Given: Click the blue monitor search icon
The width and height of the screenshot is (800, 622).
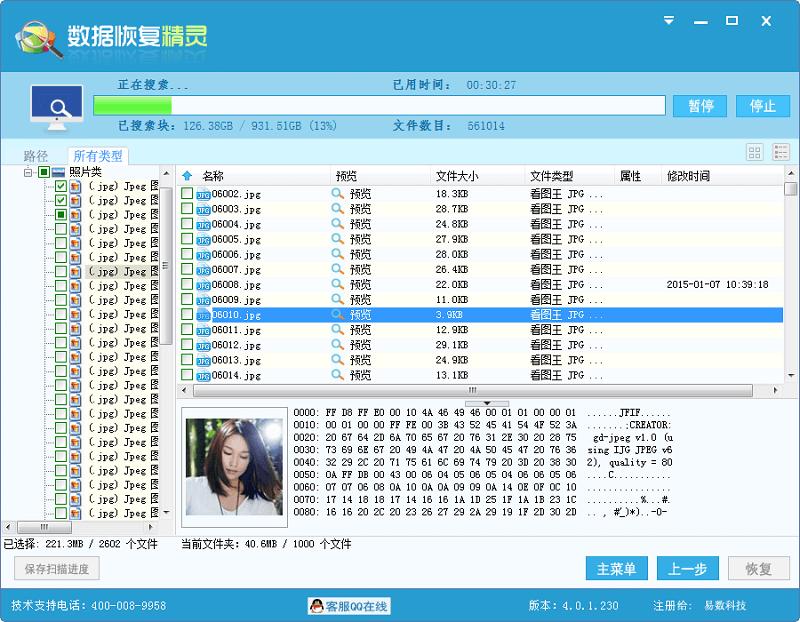Looking at the screenshot, I should (x=57, y=101).
